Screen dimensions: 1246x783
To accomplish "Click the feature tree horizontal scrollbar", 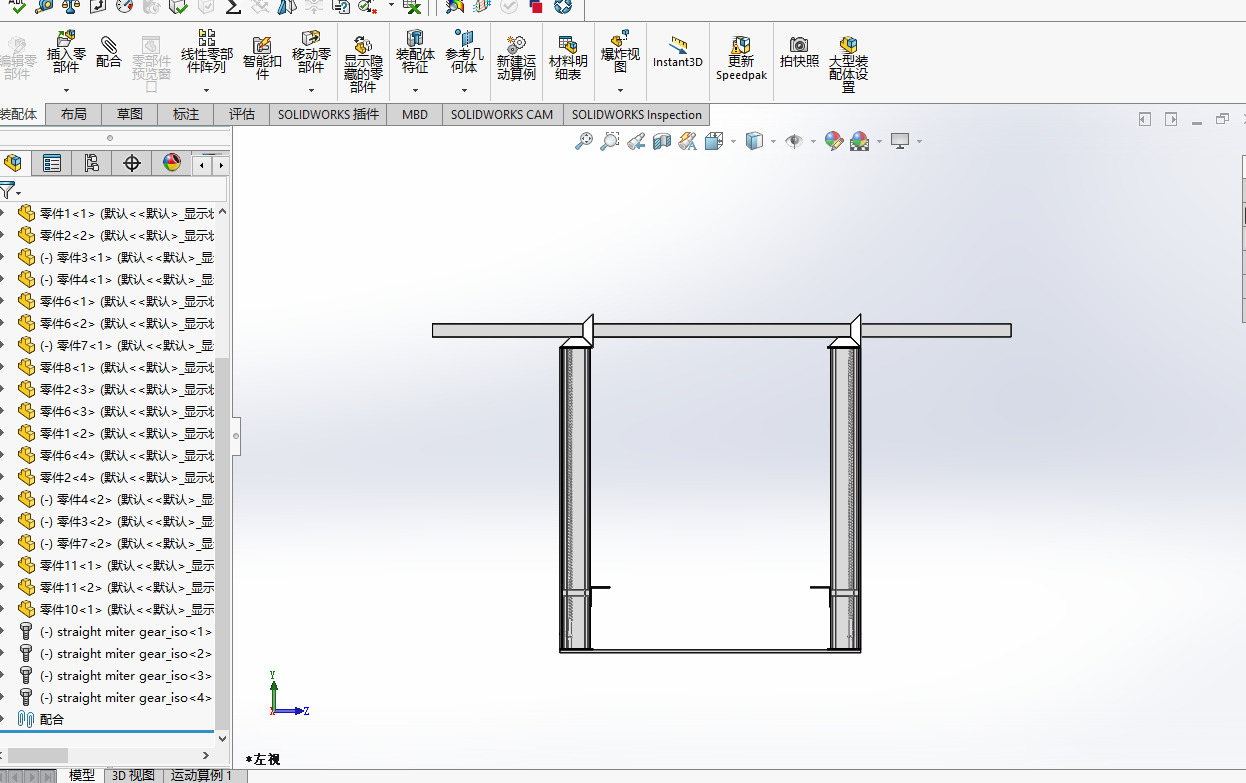I will pyautogui.click(x=38, y=755).
